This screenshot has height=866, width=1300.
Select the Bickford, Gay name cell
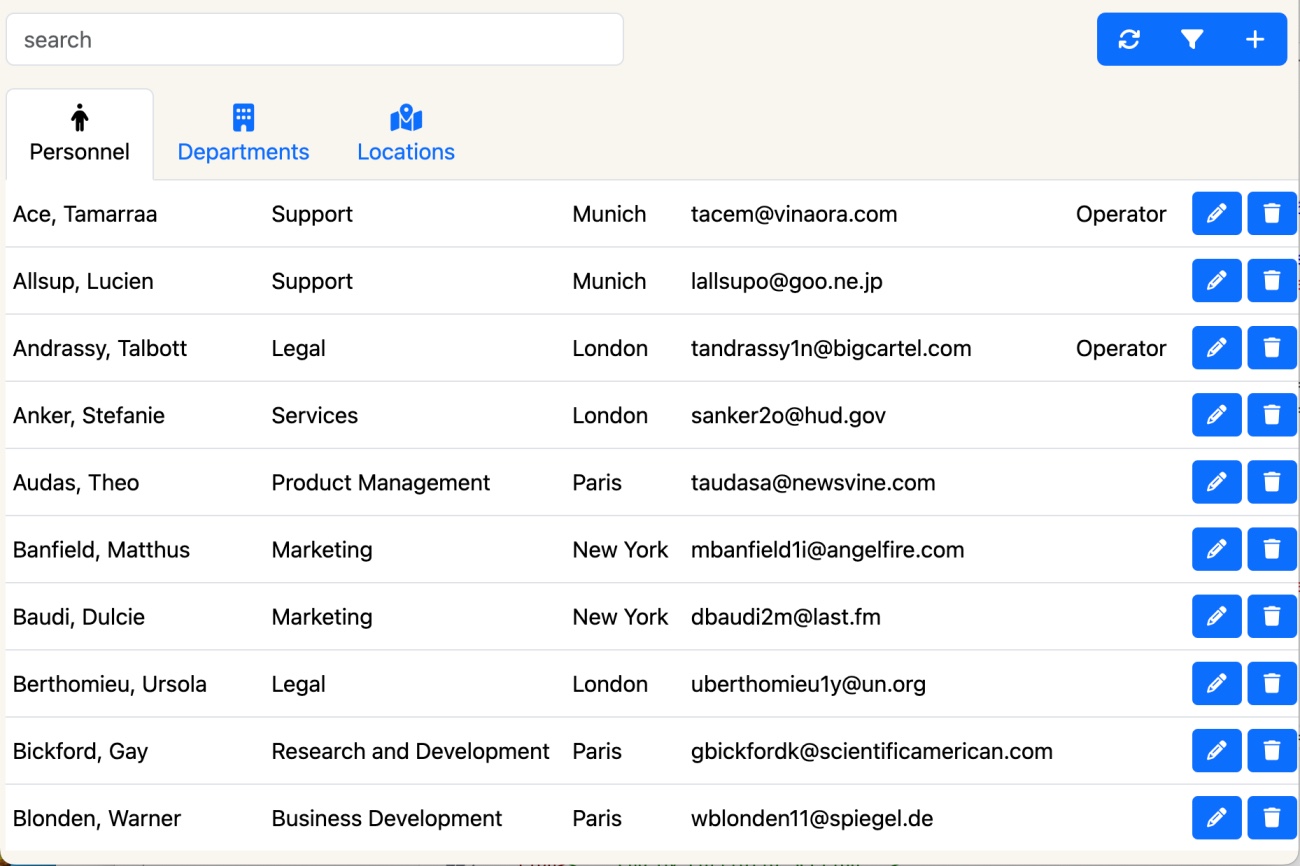80,751
